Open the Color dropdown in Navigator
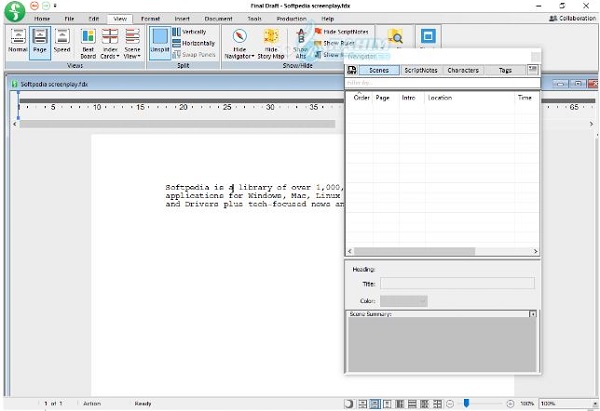The width and height of the screenshot is (600, 411). pyautogui.click(x=404, y=301)
